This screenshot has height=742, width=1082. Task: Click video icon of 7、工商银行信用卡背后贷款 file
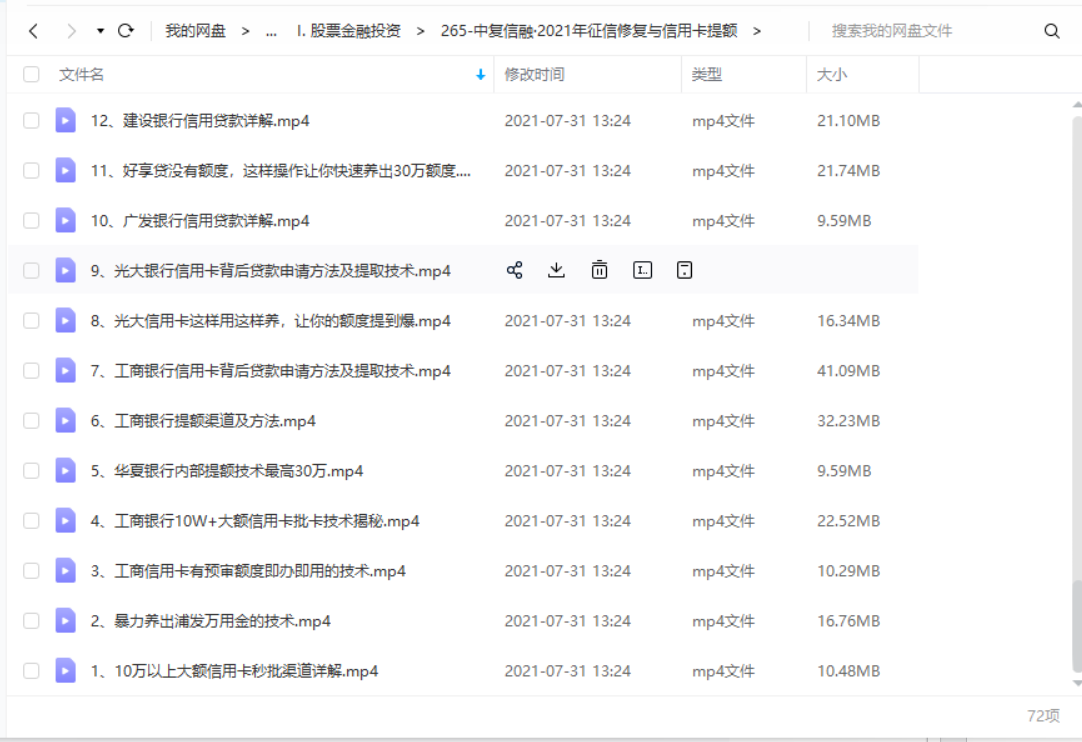(66, 371)
